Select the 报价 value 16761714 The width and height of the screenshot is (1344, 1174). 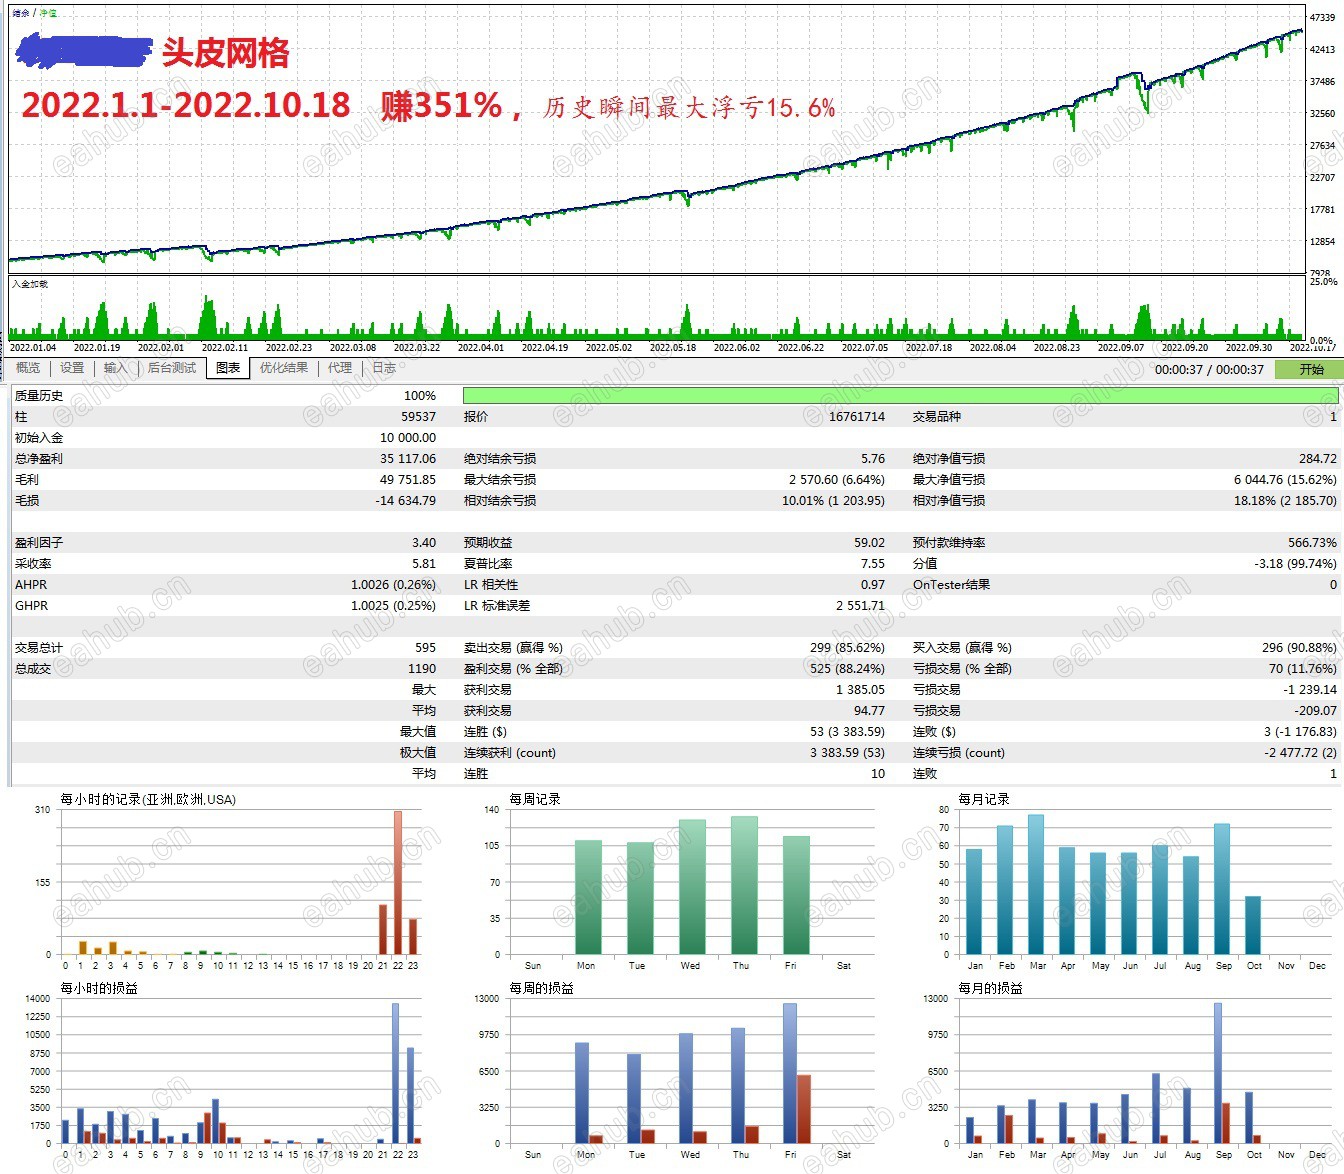(x=857, y=417)
